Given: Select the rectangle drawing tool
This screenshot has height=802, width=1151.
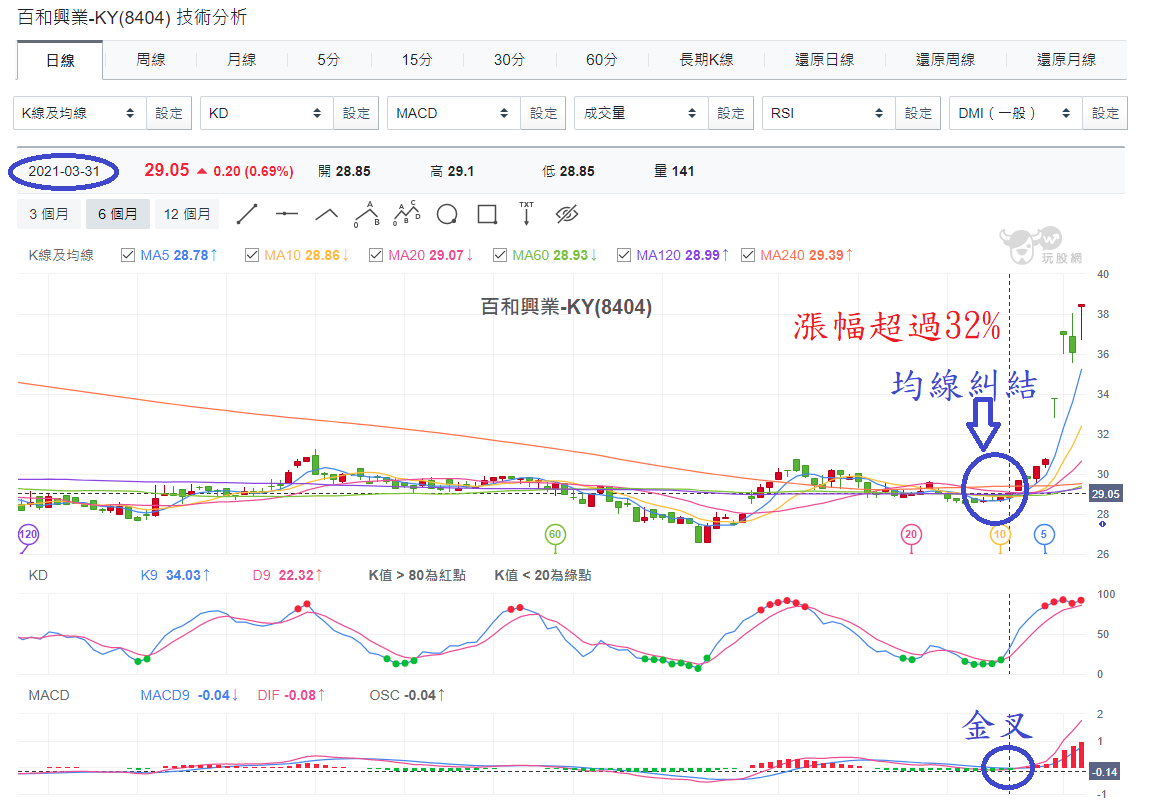Looking at the screenshot, I should pos(487,214).
